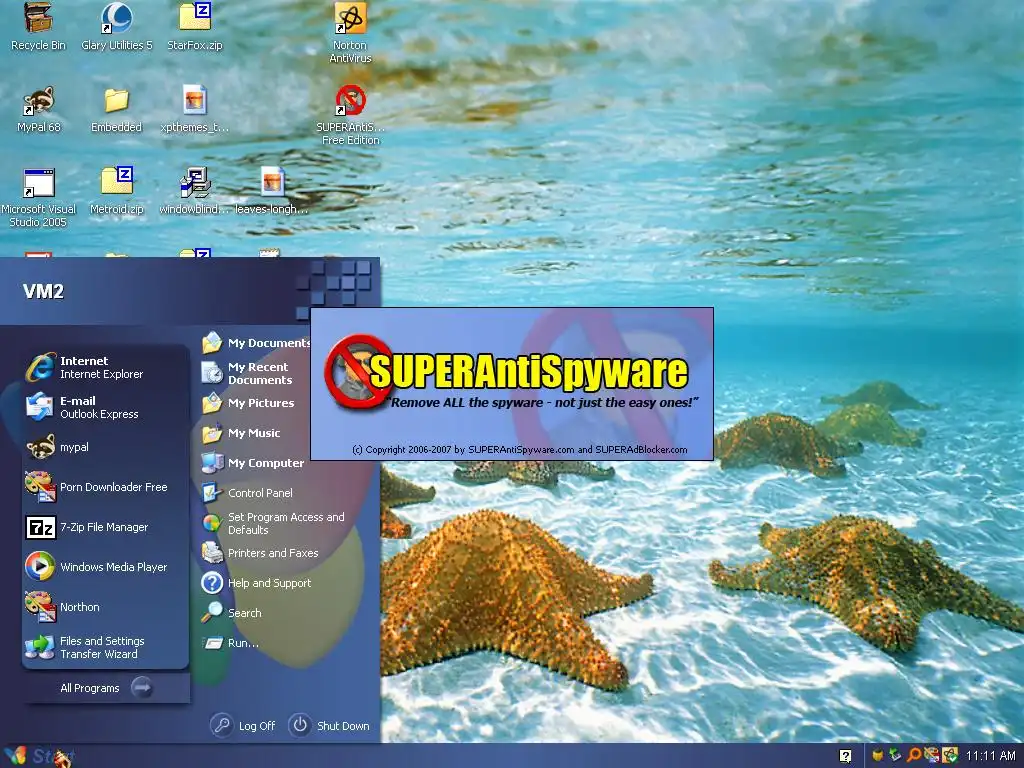The width and height of the screenshot is (1024, 768).
Task: Open My Documents in Start menu
Action: tap(255, 343)
